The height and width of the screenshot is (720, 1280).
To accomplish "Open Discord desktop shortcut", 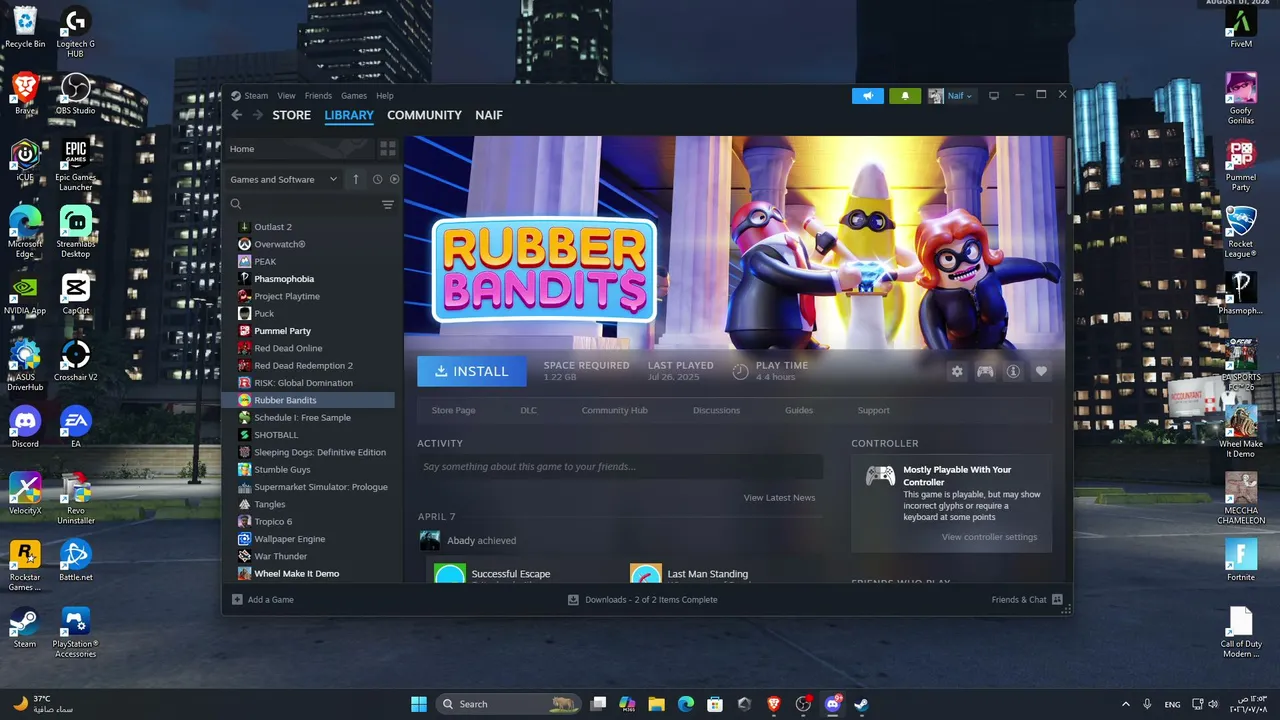I will click(25, 427).
